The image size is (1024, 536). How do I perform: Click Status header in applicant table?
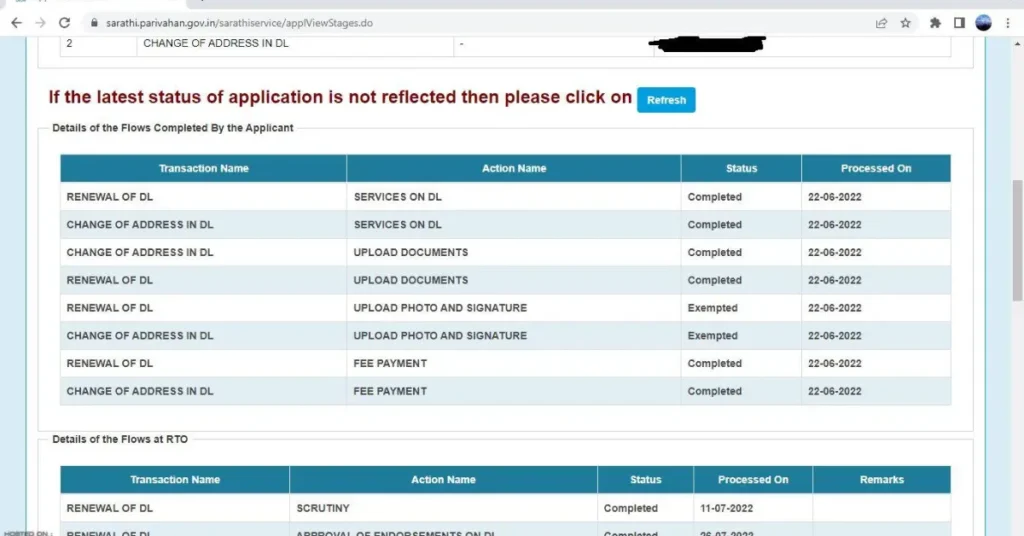[x=741, y=168]
